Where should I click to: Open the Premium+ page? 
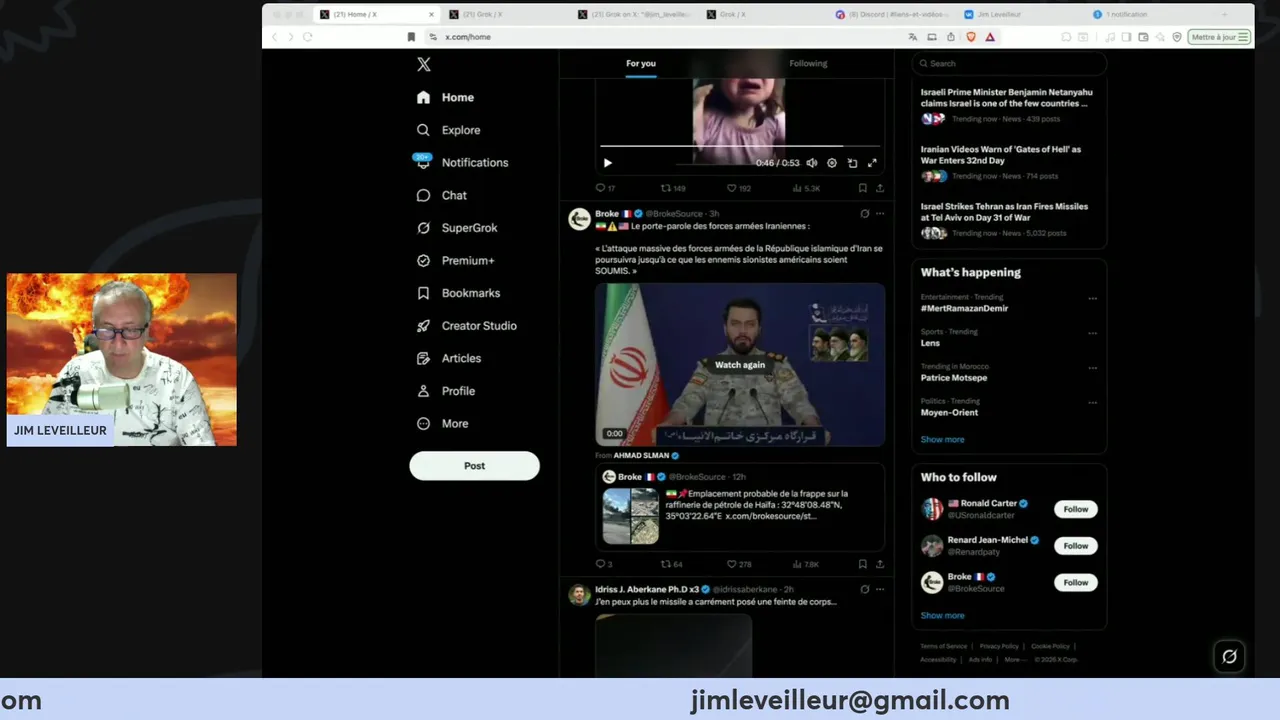[x=456, y=260]
